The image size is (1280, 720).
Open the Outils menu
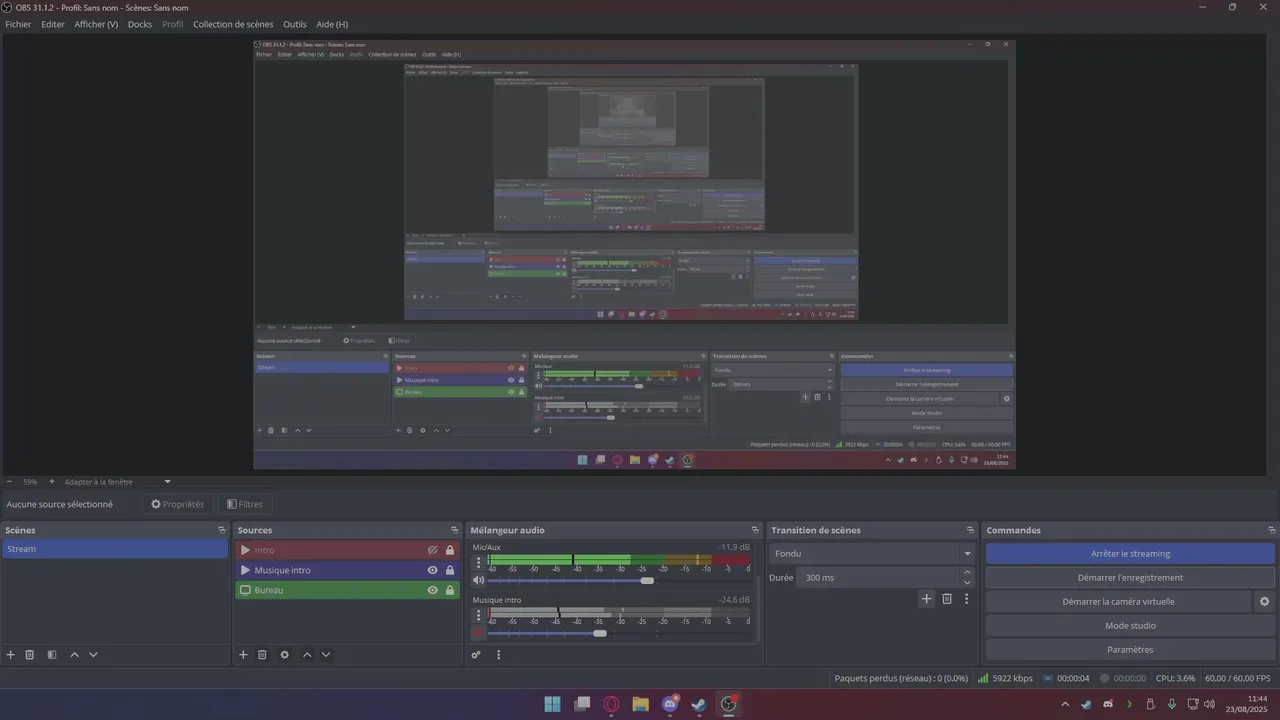(295, 24)
